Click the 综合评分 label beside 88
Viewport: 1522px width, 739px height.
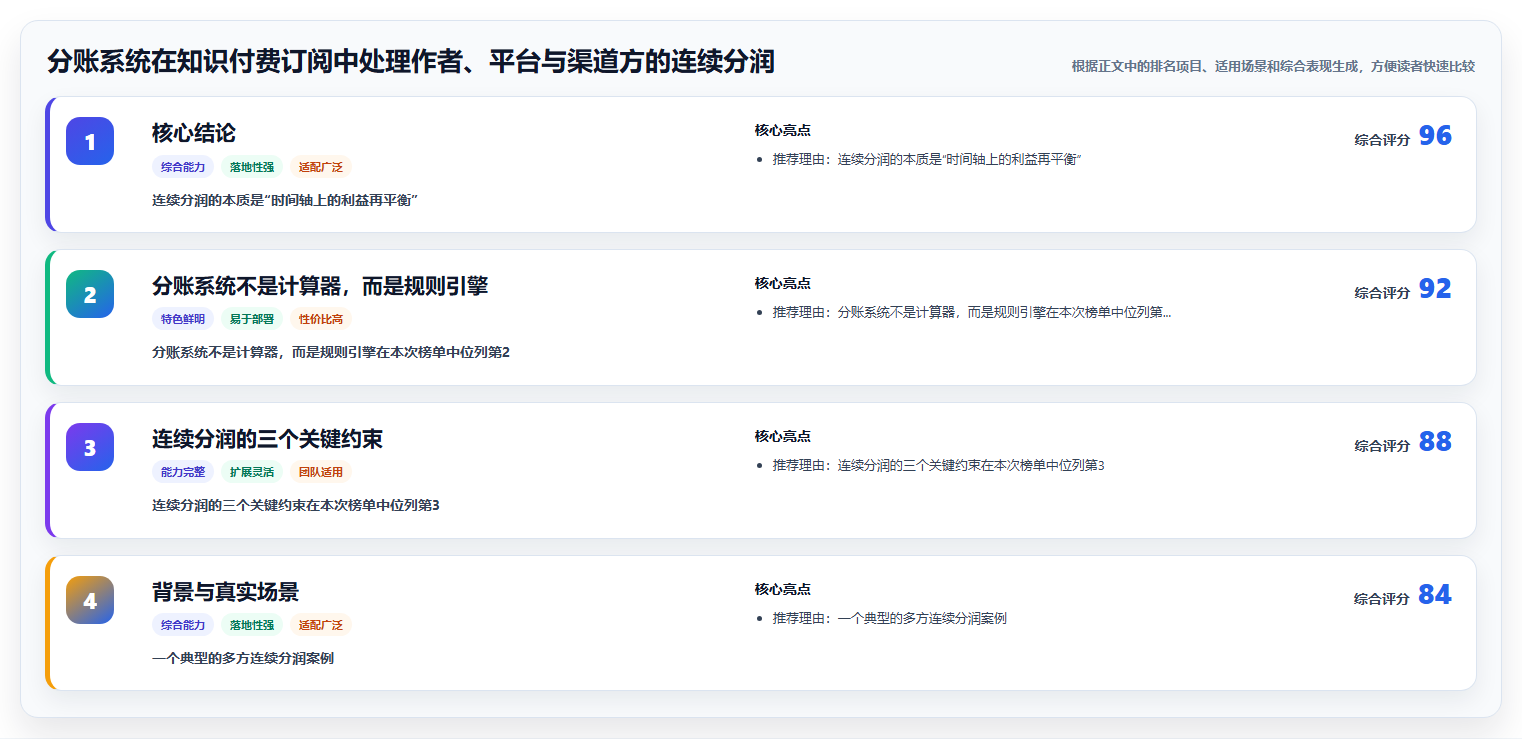pyautogui.click(x=1382, y=446)
